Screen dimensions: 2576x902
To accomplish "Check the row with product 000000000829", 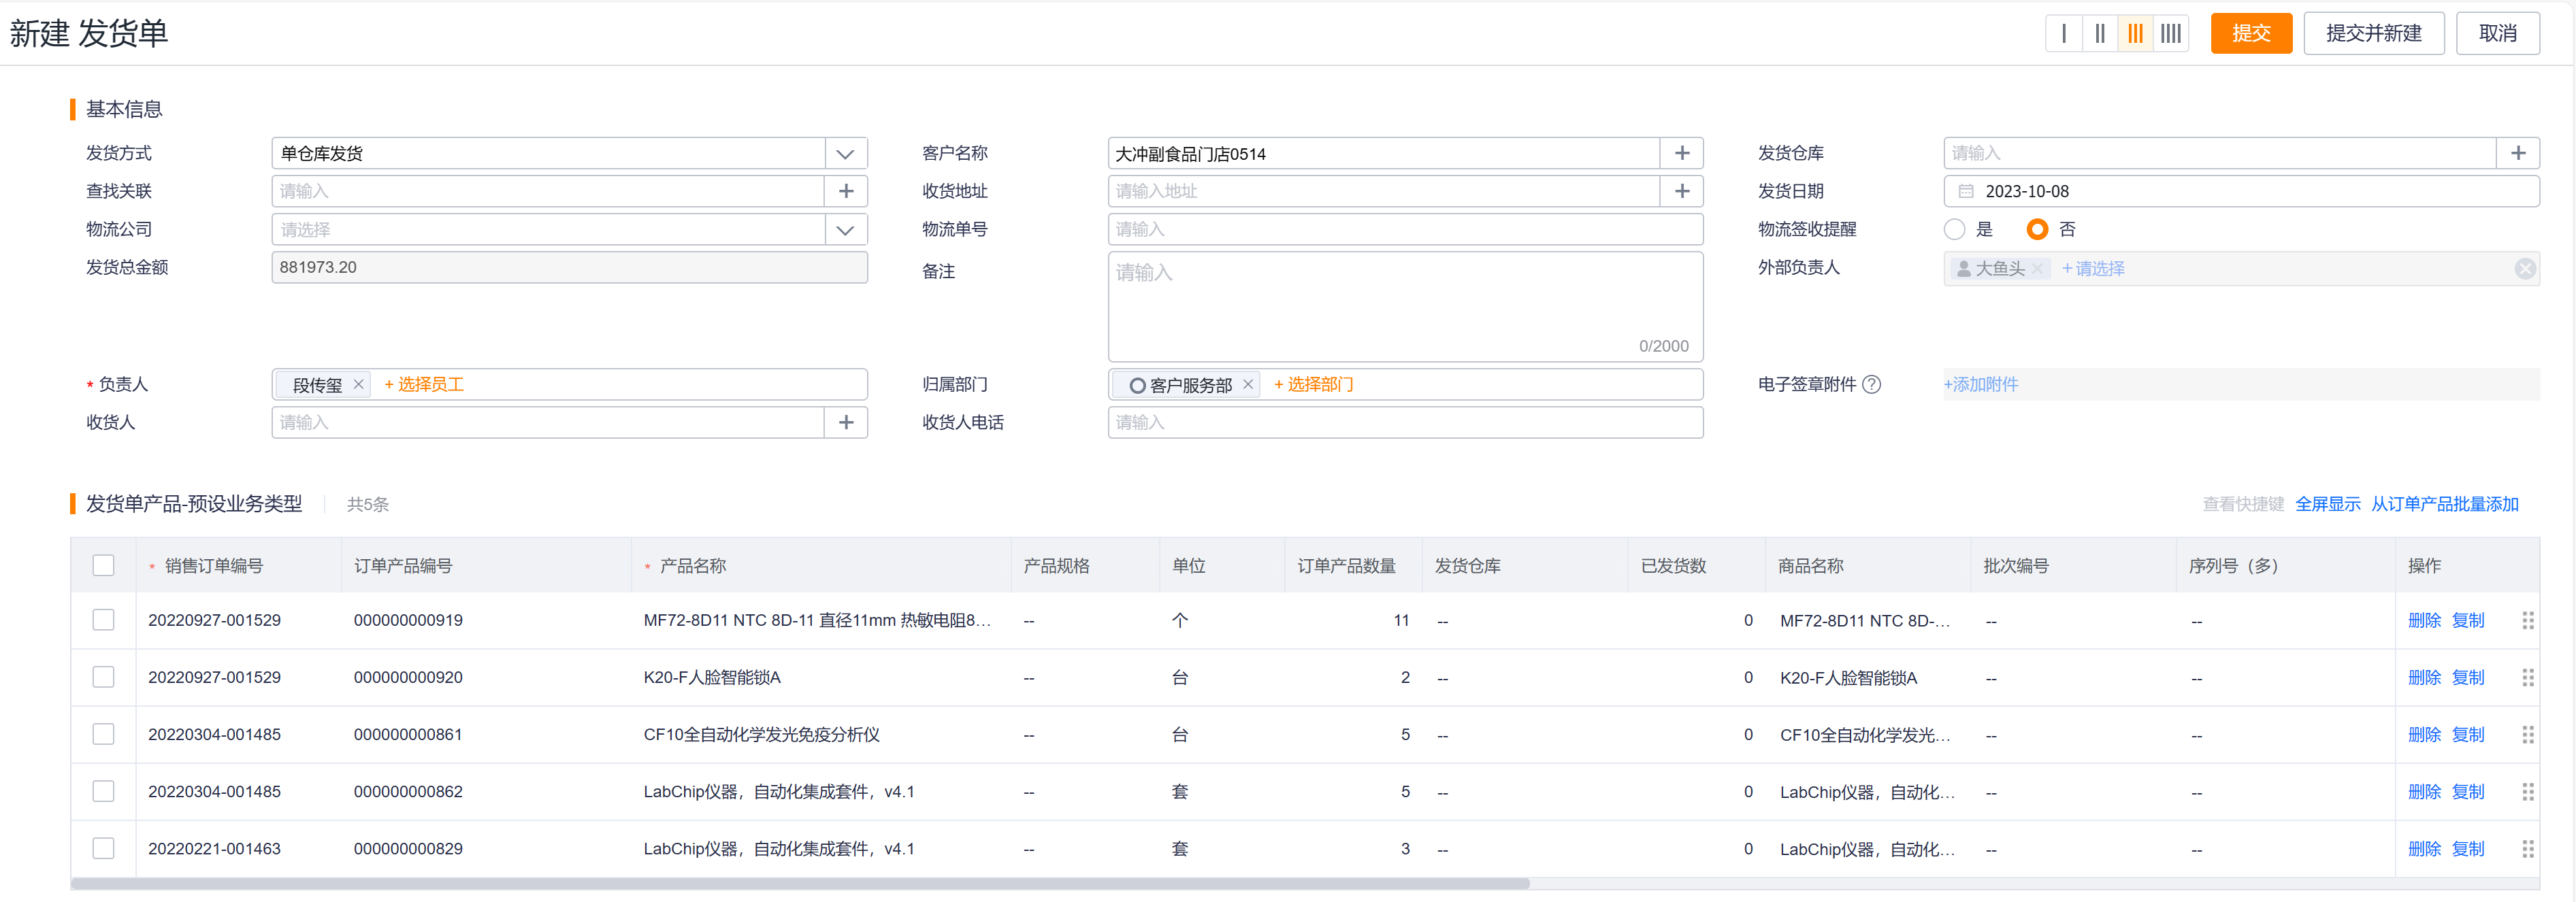I will pyautogui.click(x=103, y=848).
